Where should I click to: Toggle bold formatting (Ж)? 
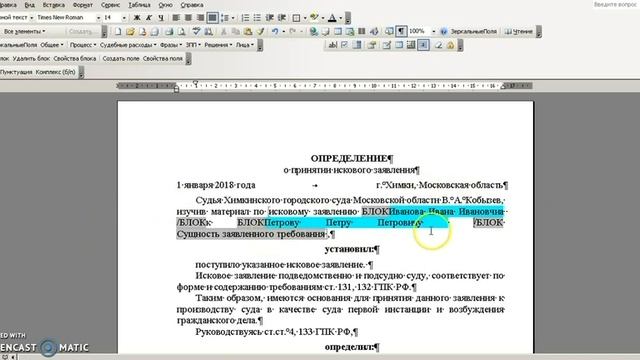[137, 18]
